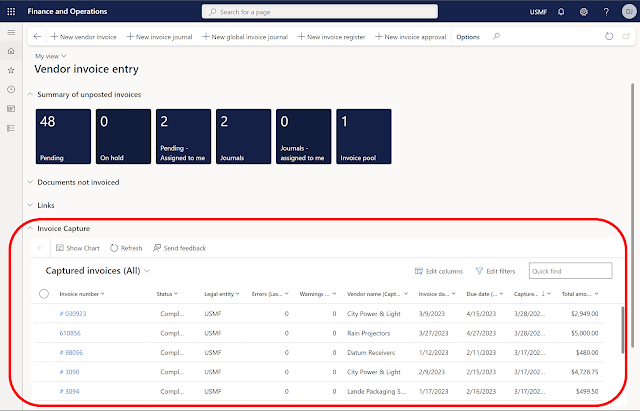This screenshot has height=411, width=640.
Task: Click back arrow in Invoice Capture toolbar
Action: (x=40, y=248)
